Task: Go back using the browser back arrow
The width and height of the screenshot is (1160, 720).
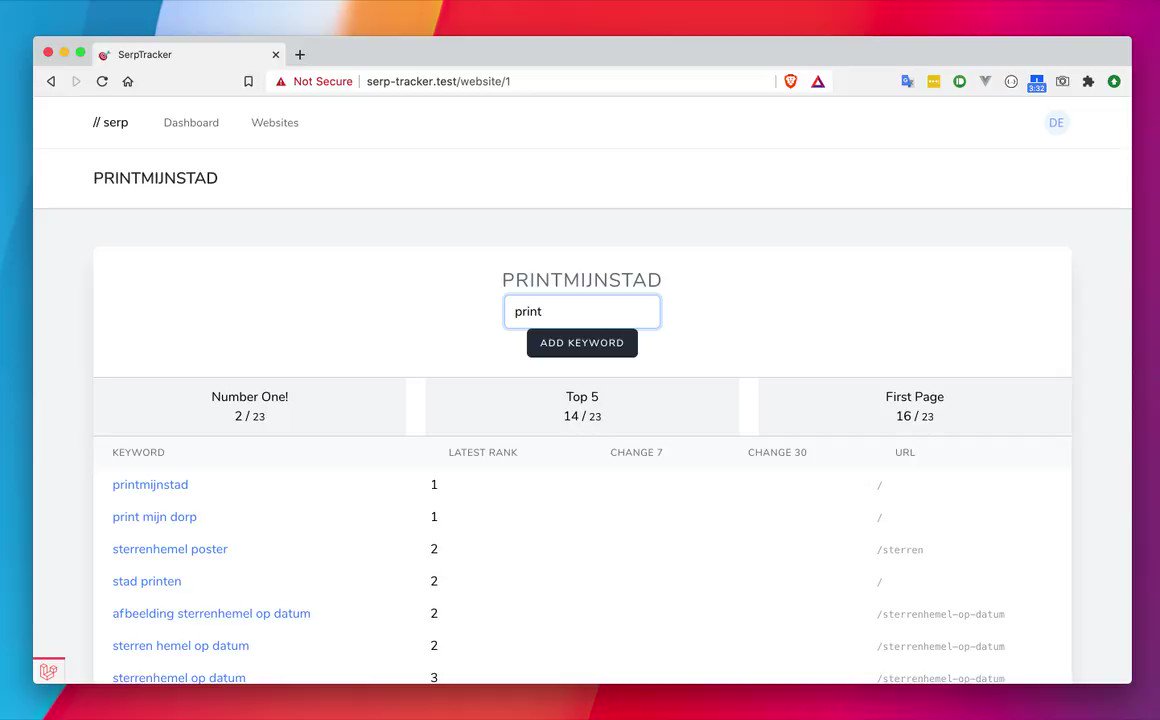Action: pos(51,81)
